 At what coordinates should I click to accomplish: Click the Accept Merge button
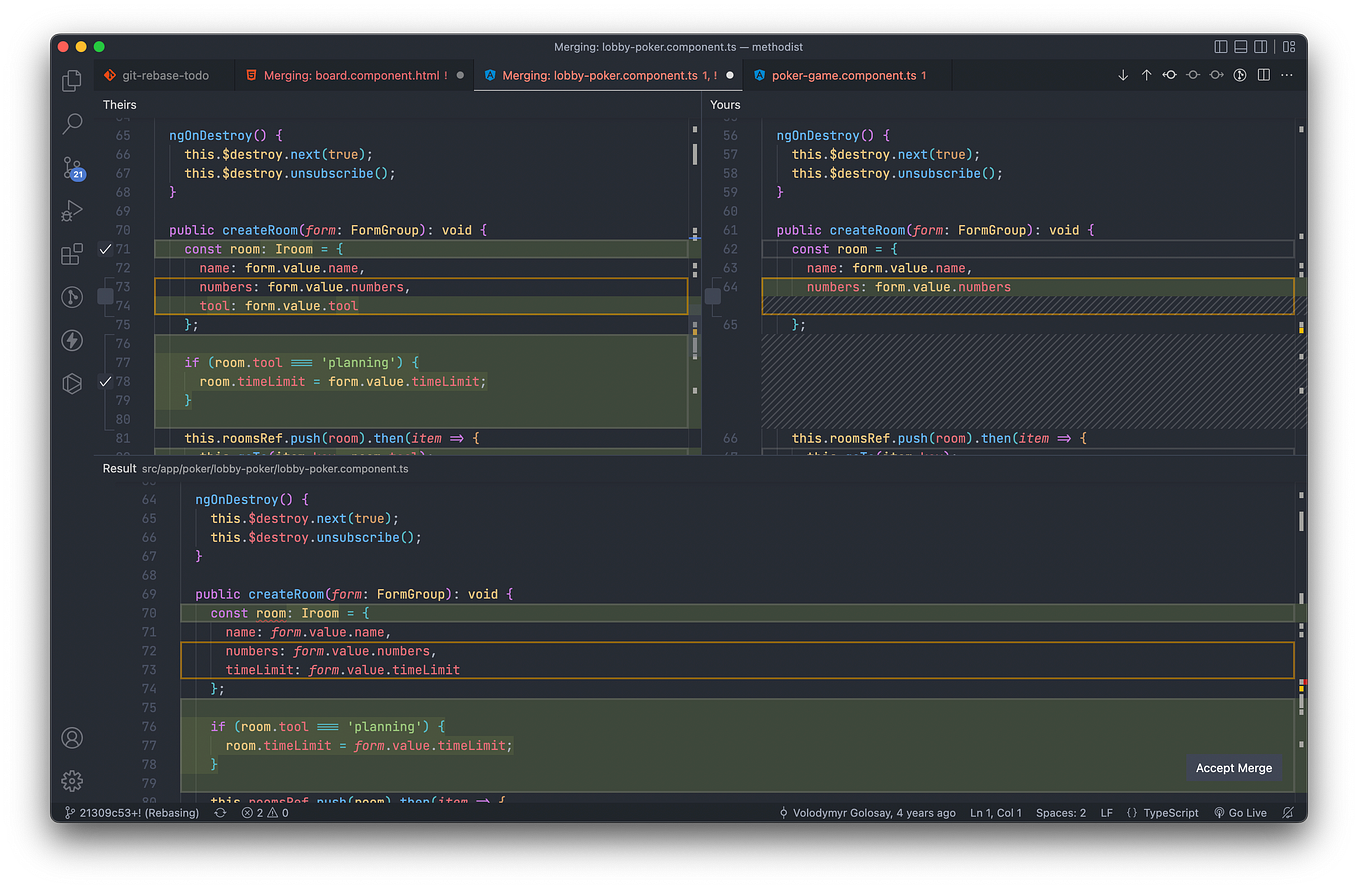click(x=1233, y=767)
